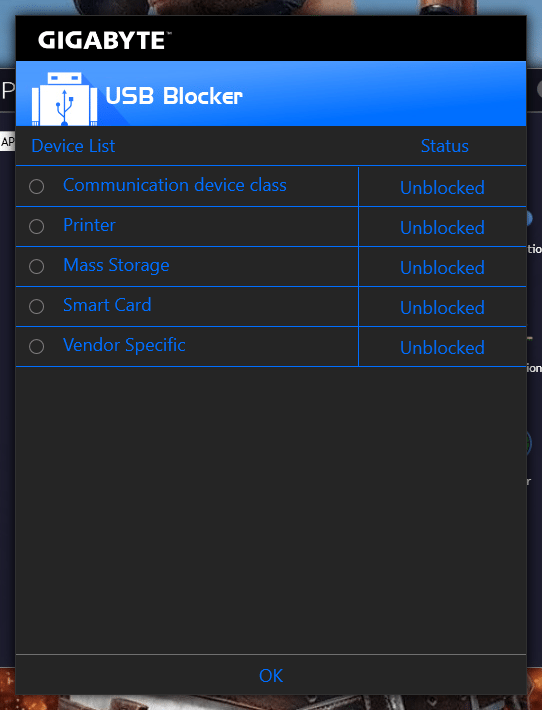
Task: Select the Printer radio button
Action: pos(36,226)
